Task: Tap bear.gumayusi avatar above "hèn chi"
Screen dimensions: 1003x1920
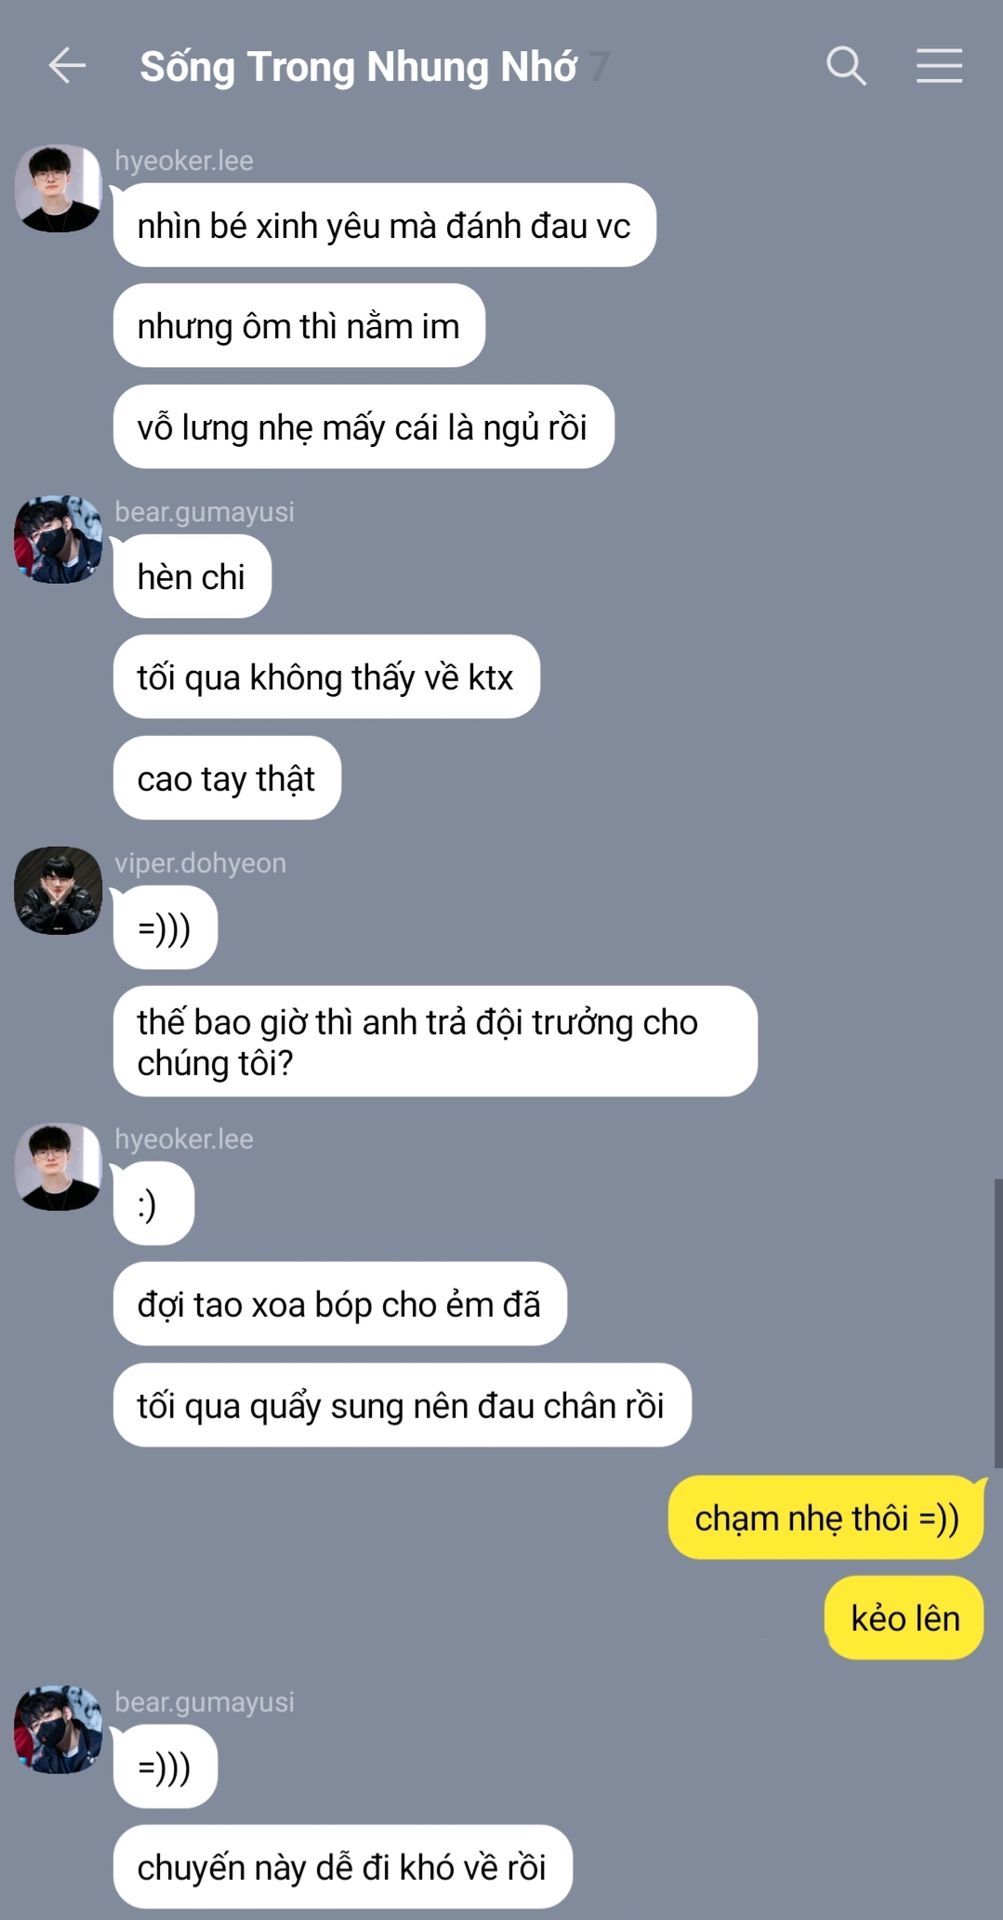Action: coord(58,540)
